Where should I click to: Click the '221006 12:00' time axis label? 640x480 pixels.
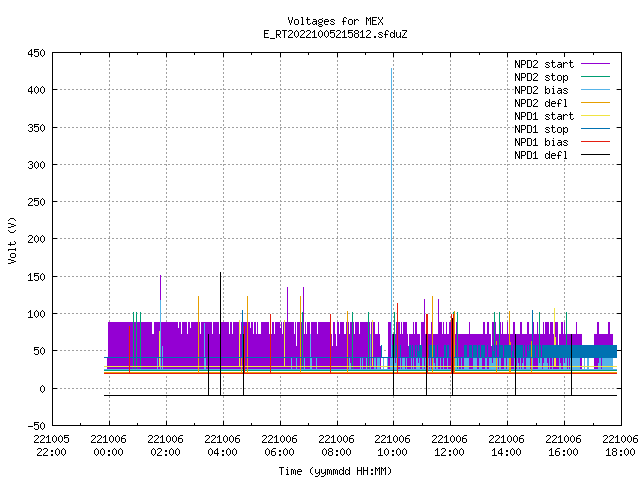[449, 446]
